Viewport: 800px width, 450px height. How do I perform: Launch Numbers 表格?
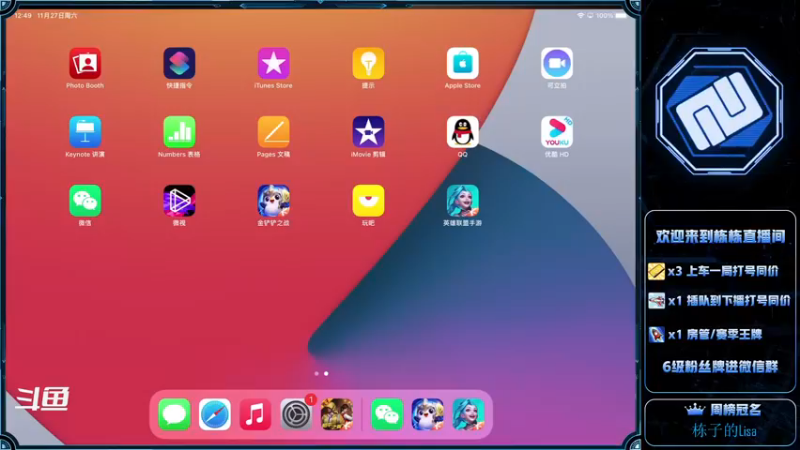[179, 132]
